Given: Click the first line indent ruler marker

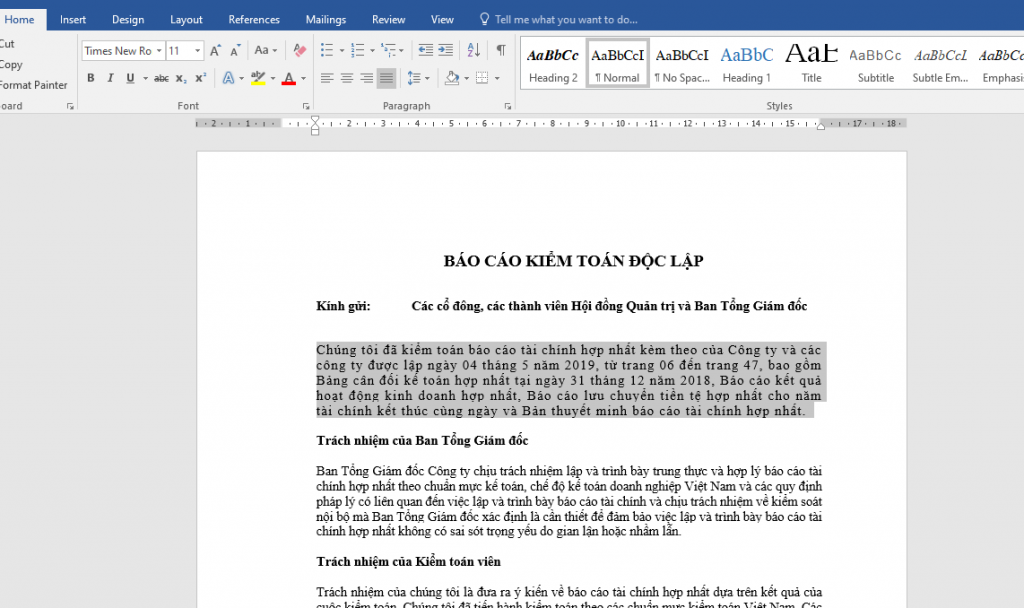Looking at the screenshot, I should coord(315,120).
